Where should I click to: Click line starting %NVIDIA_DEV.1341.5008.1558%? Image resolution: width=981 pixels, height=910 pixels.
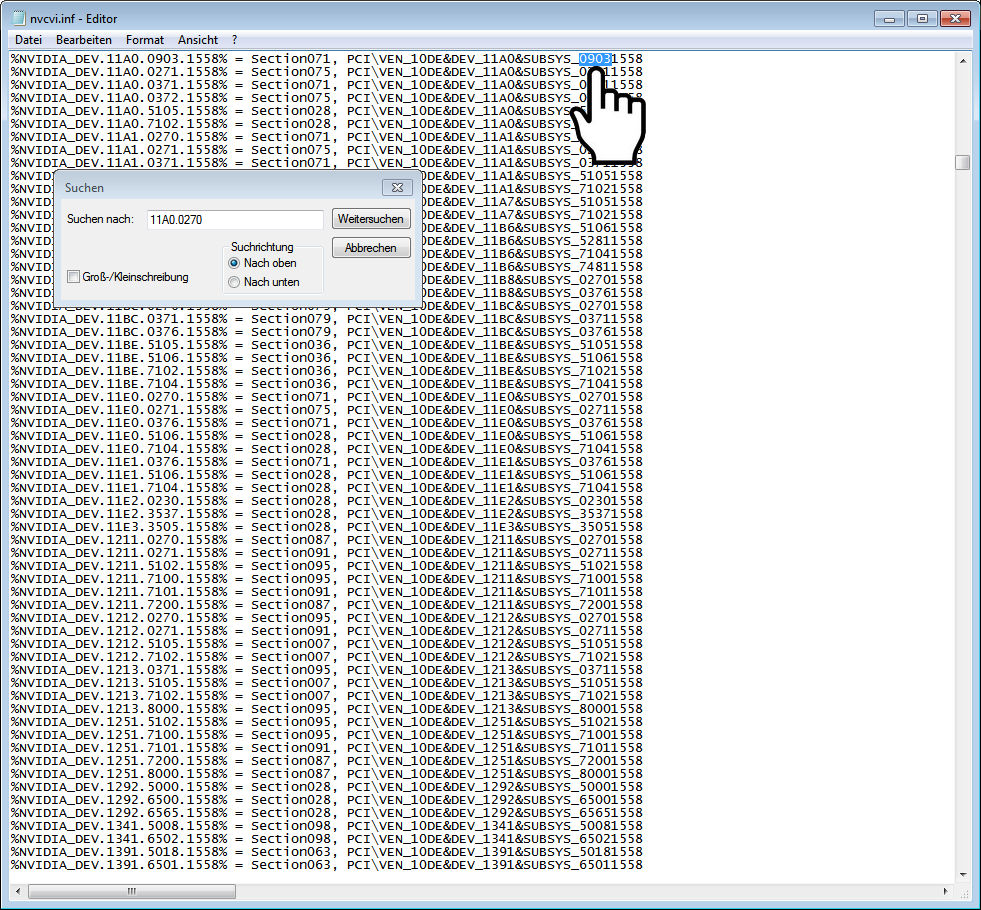pyautogui.click(x=327, y=826)
